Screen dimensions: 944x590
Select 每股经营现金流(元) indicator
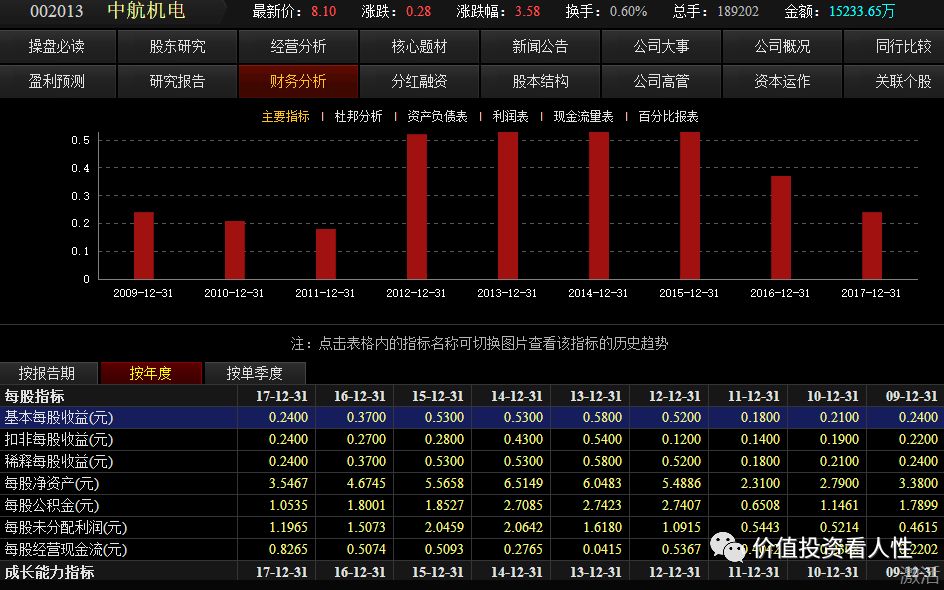[x=66, y=549]
